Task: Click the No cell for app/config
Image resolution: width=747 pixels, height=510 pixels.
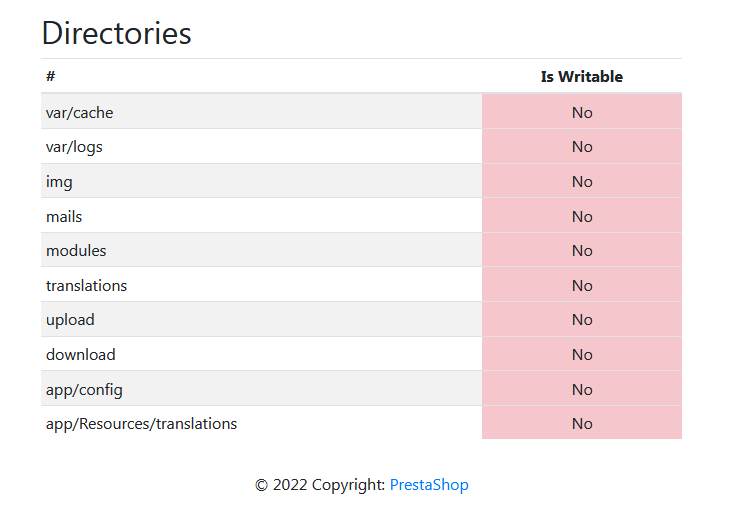Action: point(582,389)
